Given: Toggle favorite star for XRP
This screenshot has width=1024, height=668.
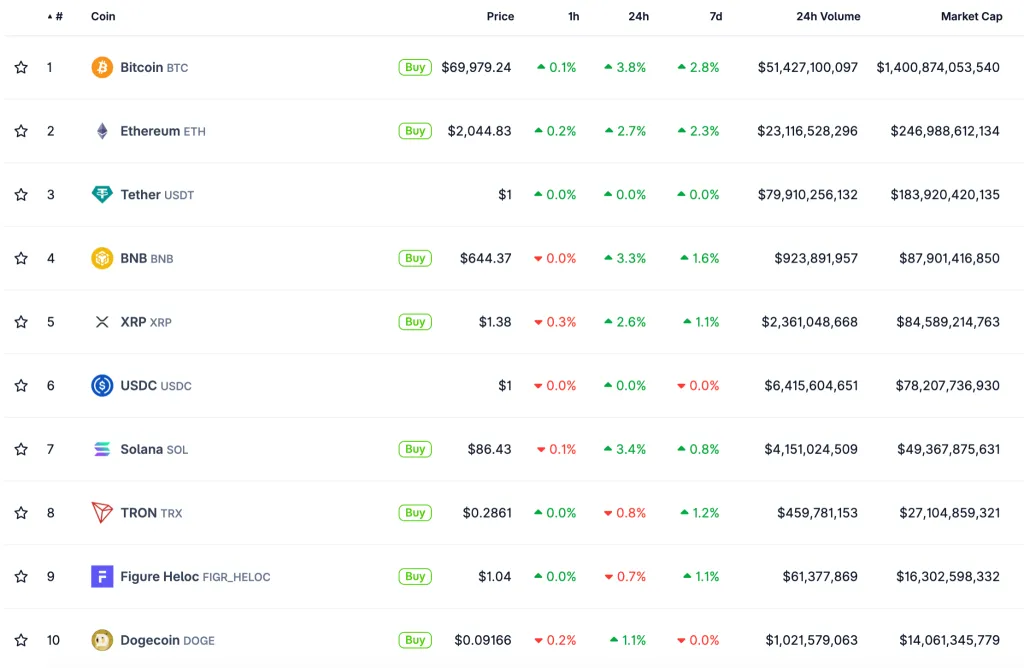Looking at the screenshot, I should [21, 322].
